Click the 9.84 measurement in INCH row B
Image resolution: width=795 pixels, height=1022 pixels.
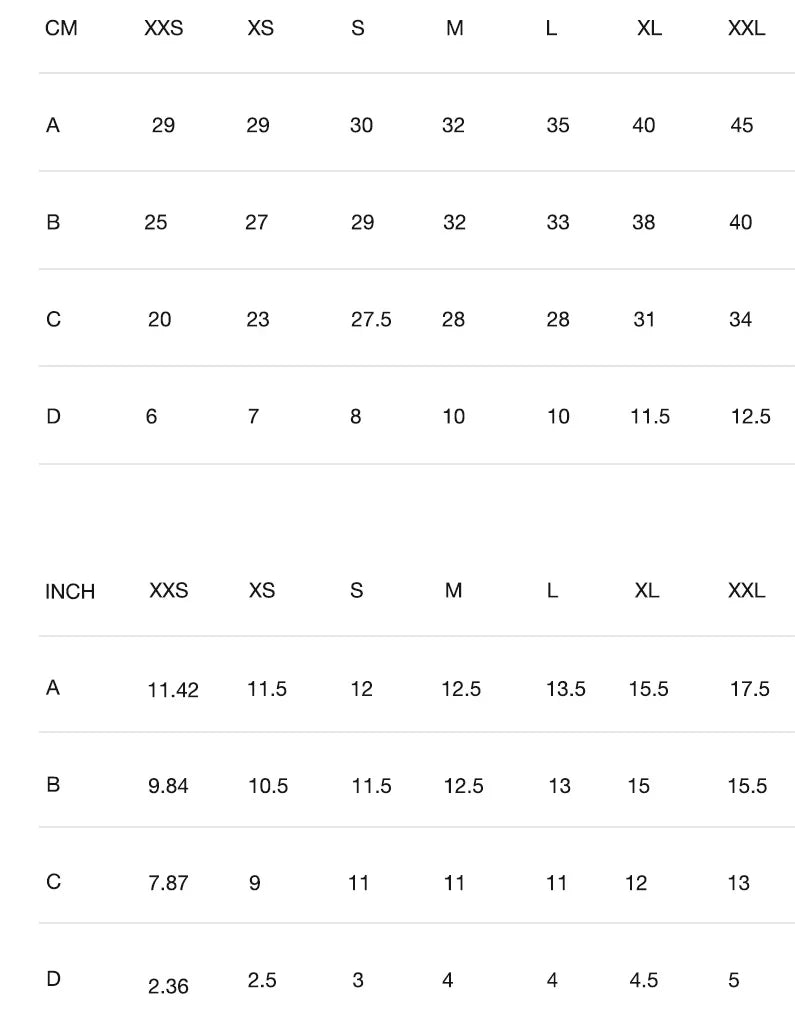coord(168,787)
